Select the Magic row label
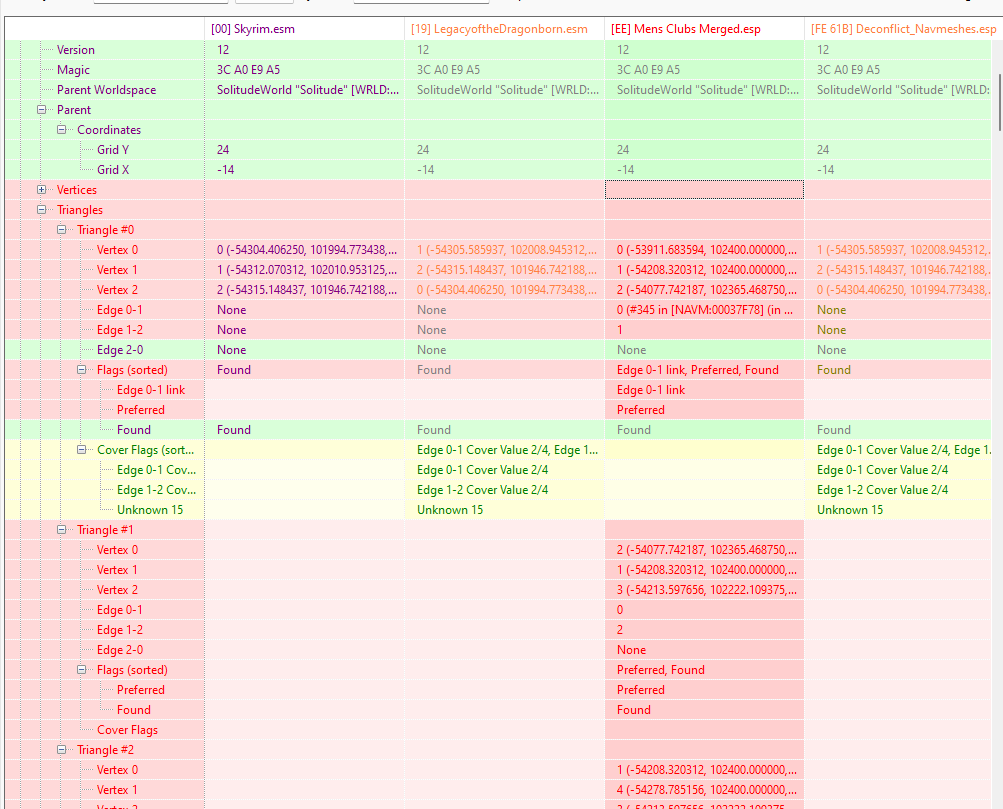The image size is (1003, 809). [73, 70]
